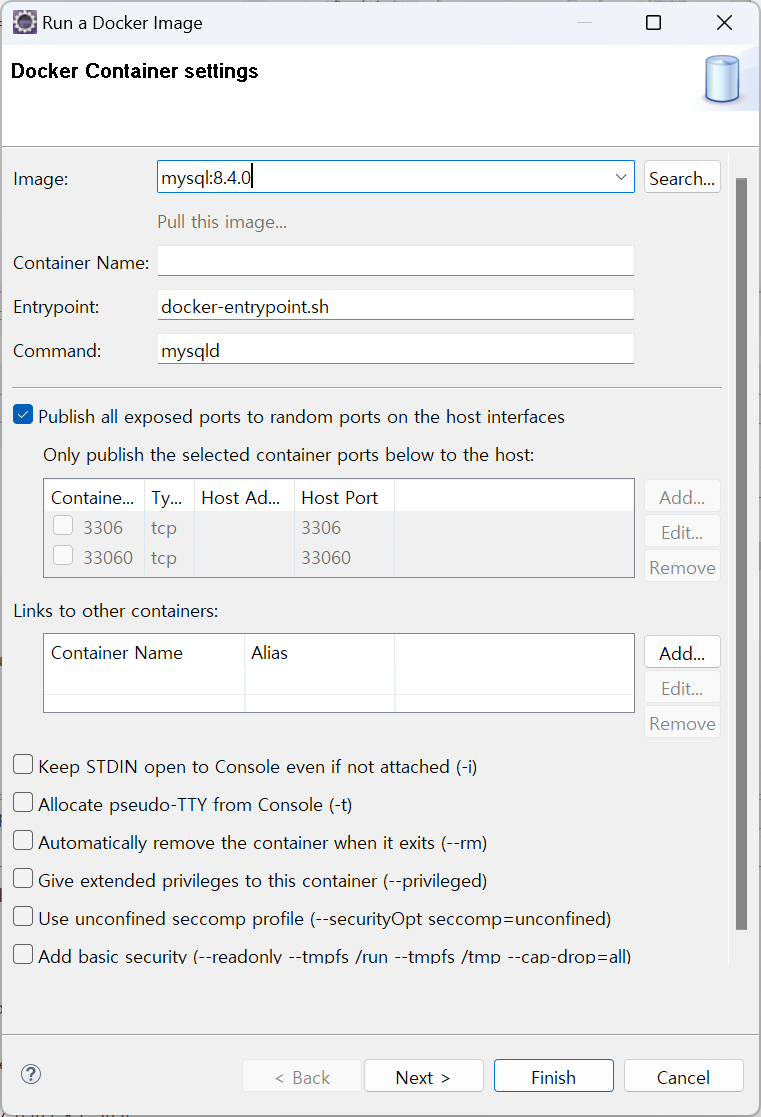The image size is (761, 1117).
Task: Click the help question mark icon
Action: point(31,1075)
